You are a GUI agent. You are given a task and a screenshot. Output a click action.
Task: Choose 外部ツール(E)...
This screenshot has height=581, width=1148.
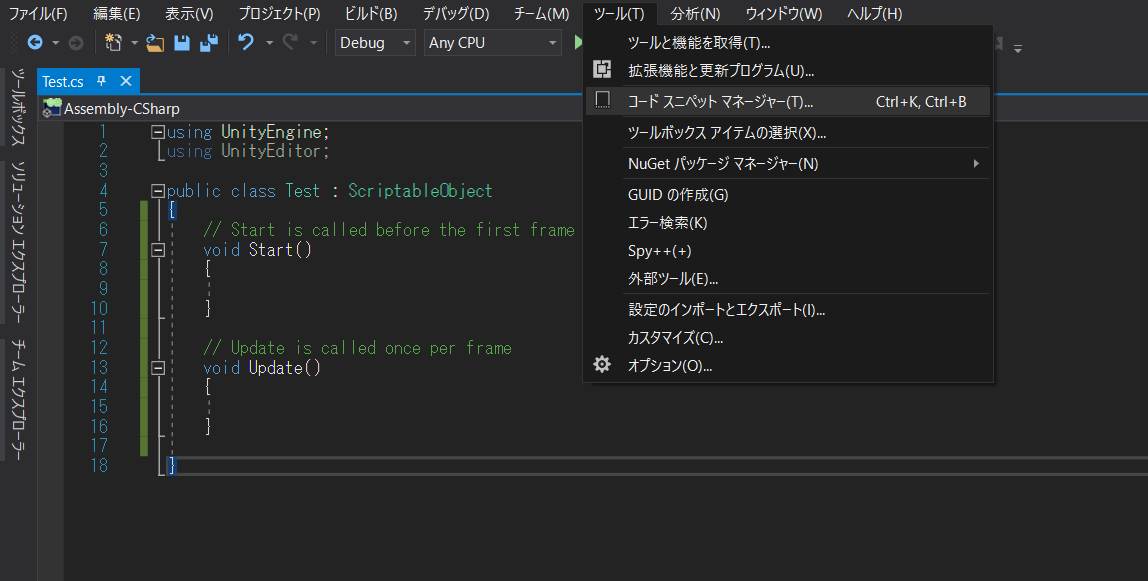coord(788,278)
